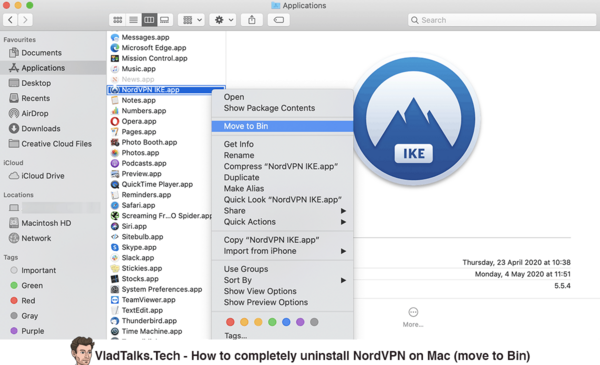600x365 pixels.
Task: Open the gear action menu
Action: pyautogui.click(x=223, y=20)
